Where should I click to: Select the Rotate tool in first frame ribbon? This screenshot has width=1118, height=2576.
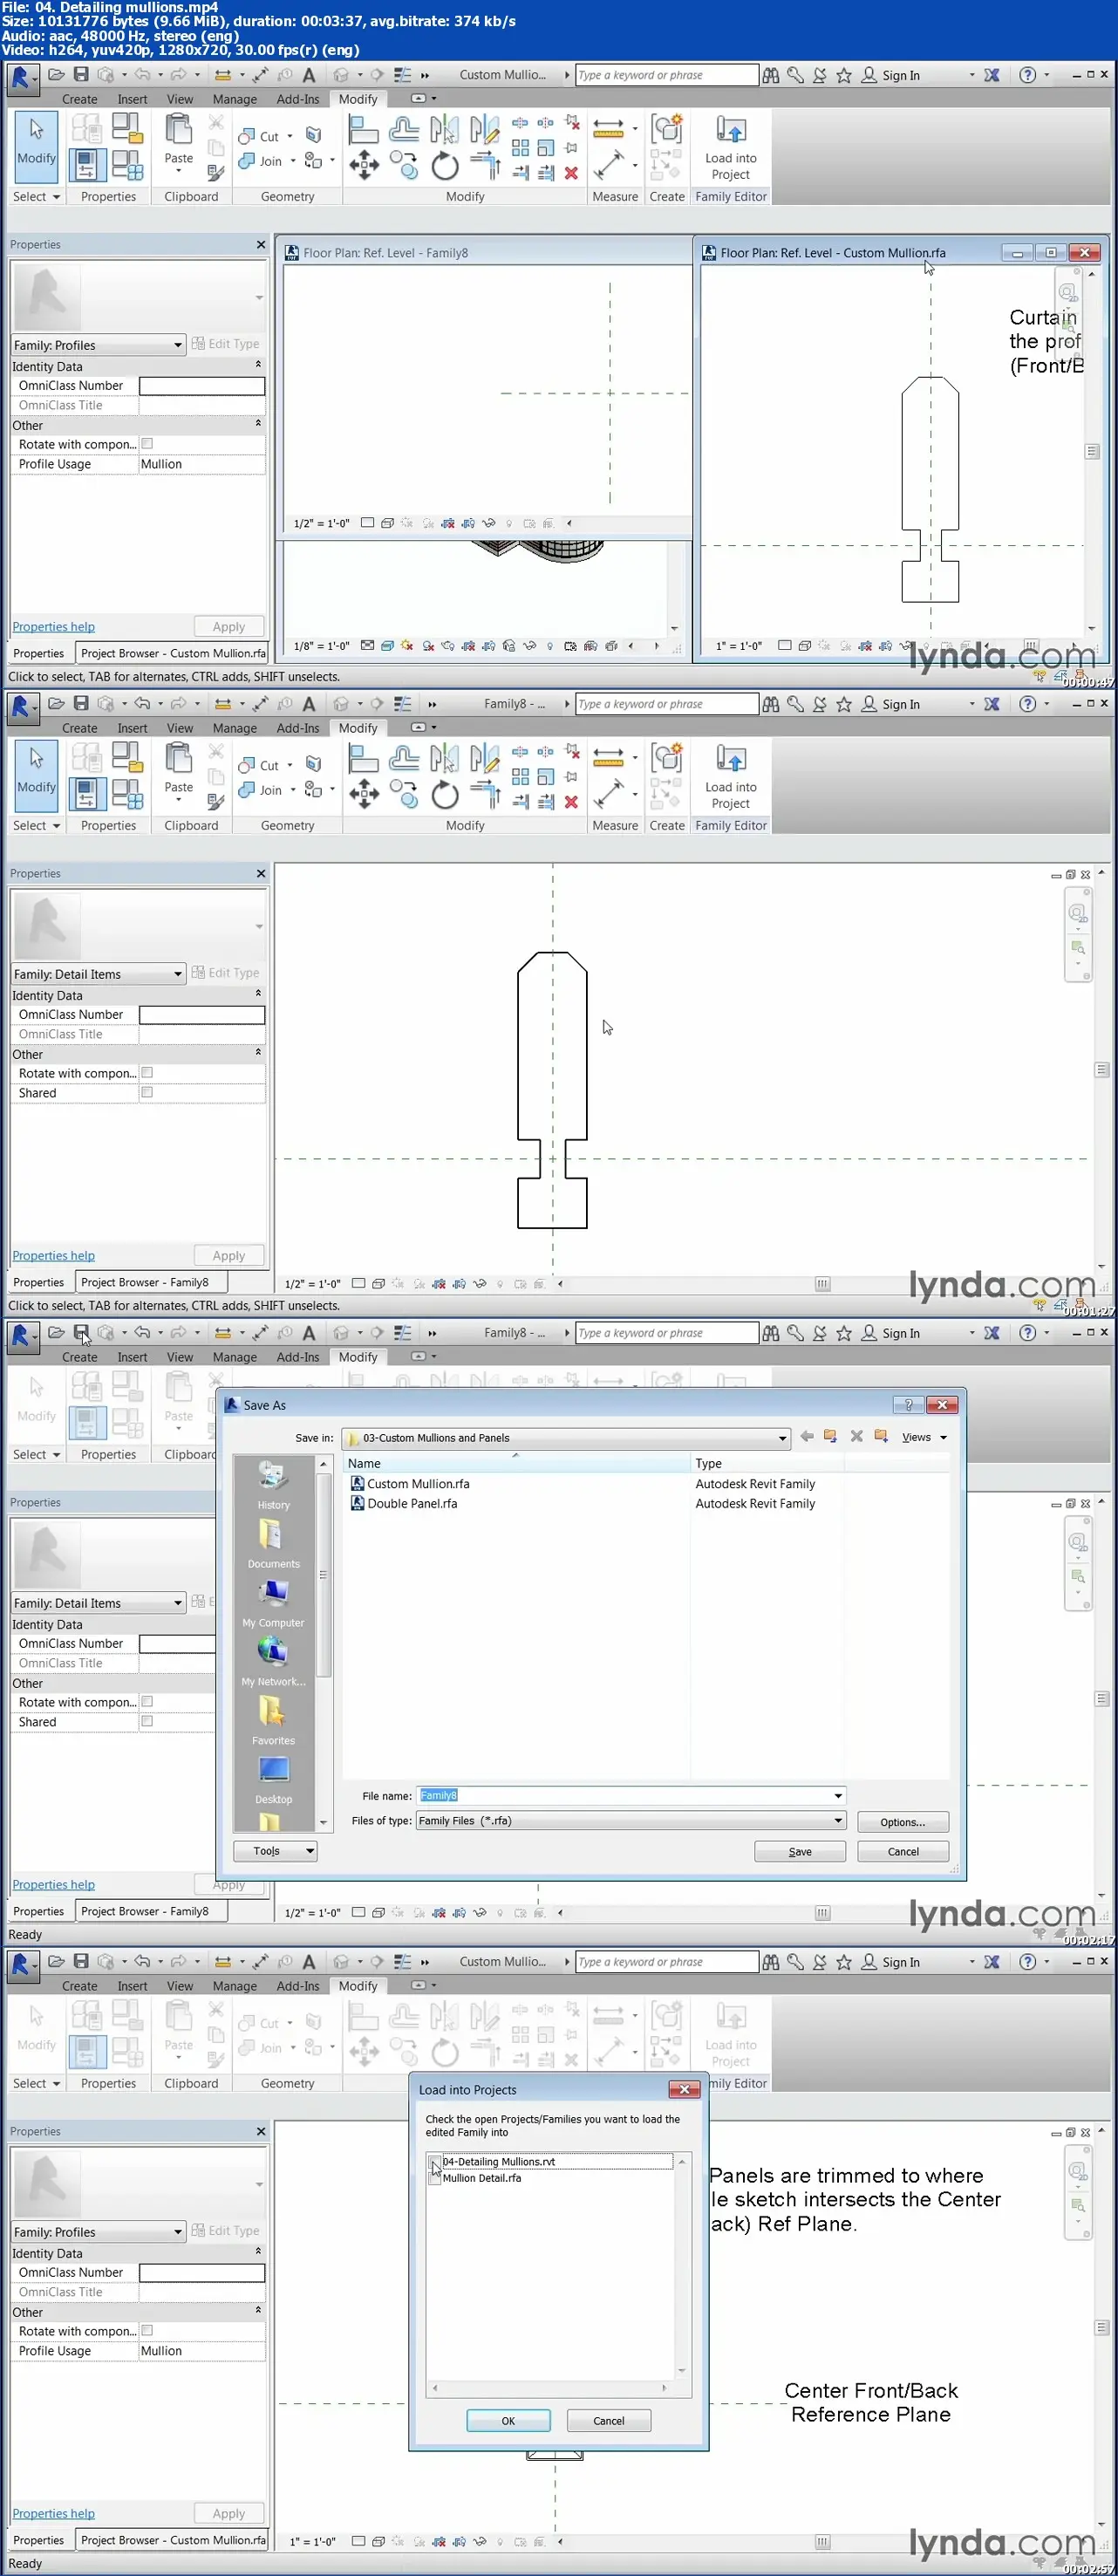pyautogui.click(x=444, y=165)
